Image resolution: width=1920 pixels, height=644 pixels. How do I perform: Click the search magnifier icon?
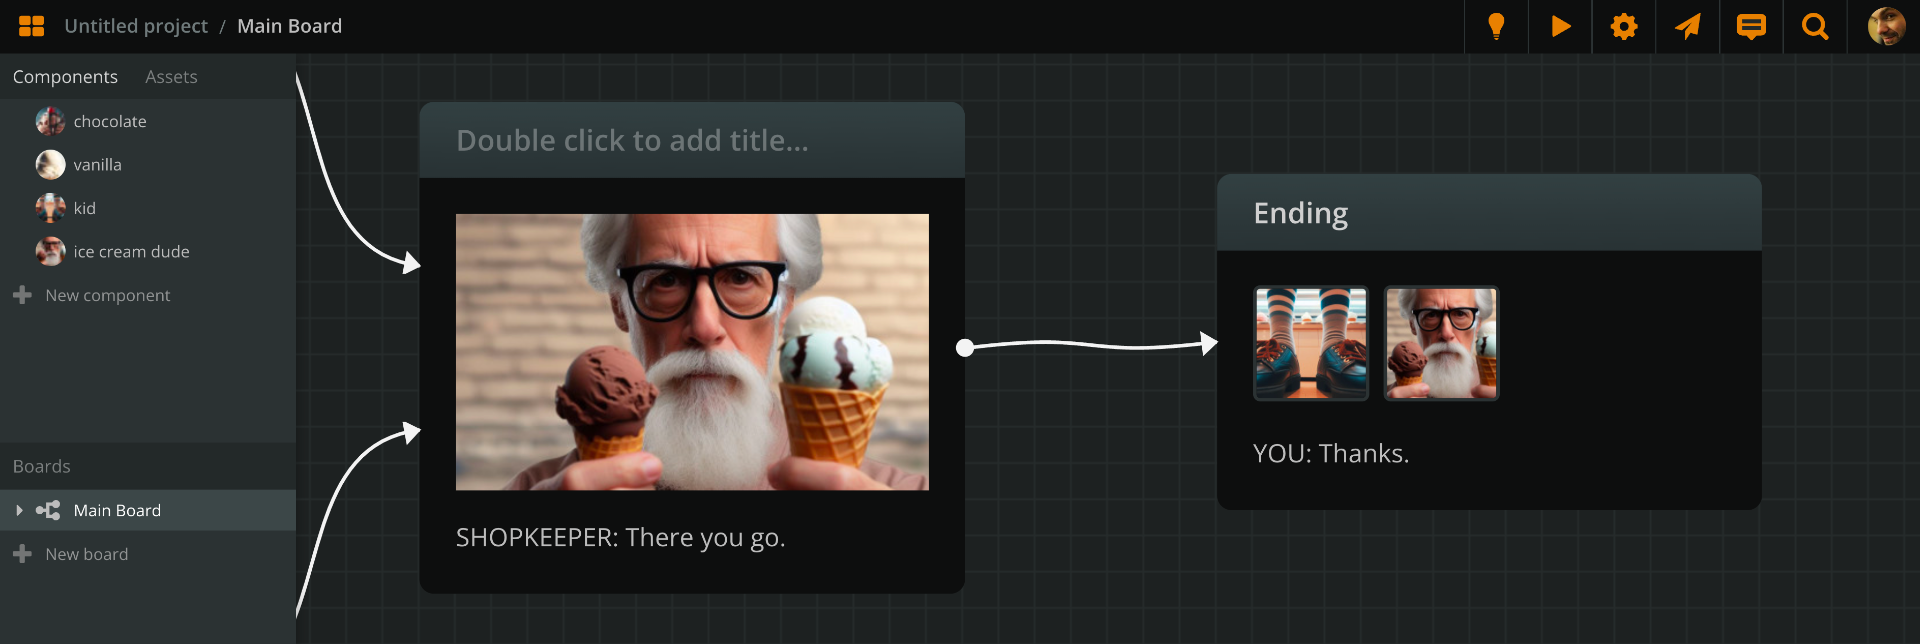pyautogui.click(x=1815, y=26)
